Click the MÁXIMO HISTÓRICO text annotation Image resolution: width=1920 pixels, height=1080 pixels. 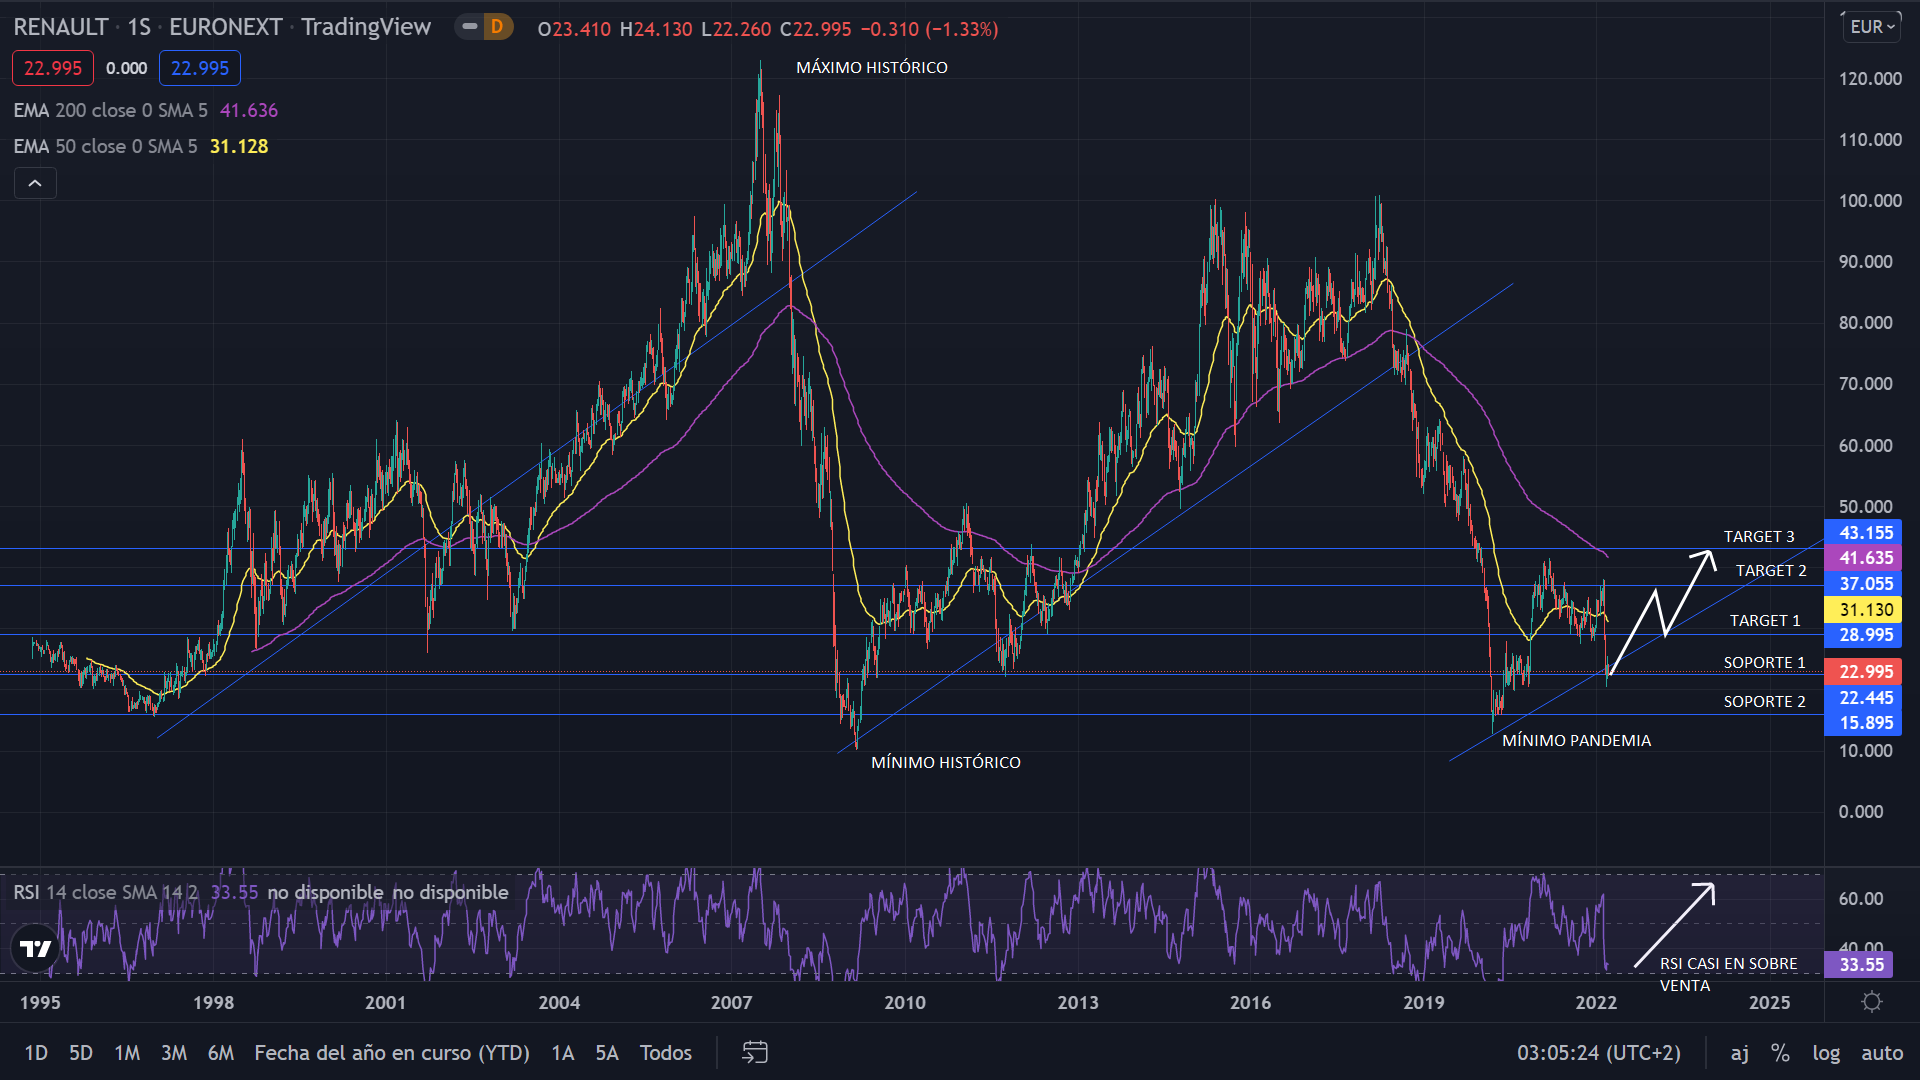(x=871, y=67)
